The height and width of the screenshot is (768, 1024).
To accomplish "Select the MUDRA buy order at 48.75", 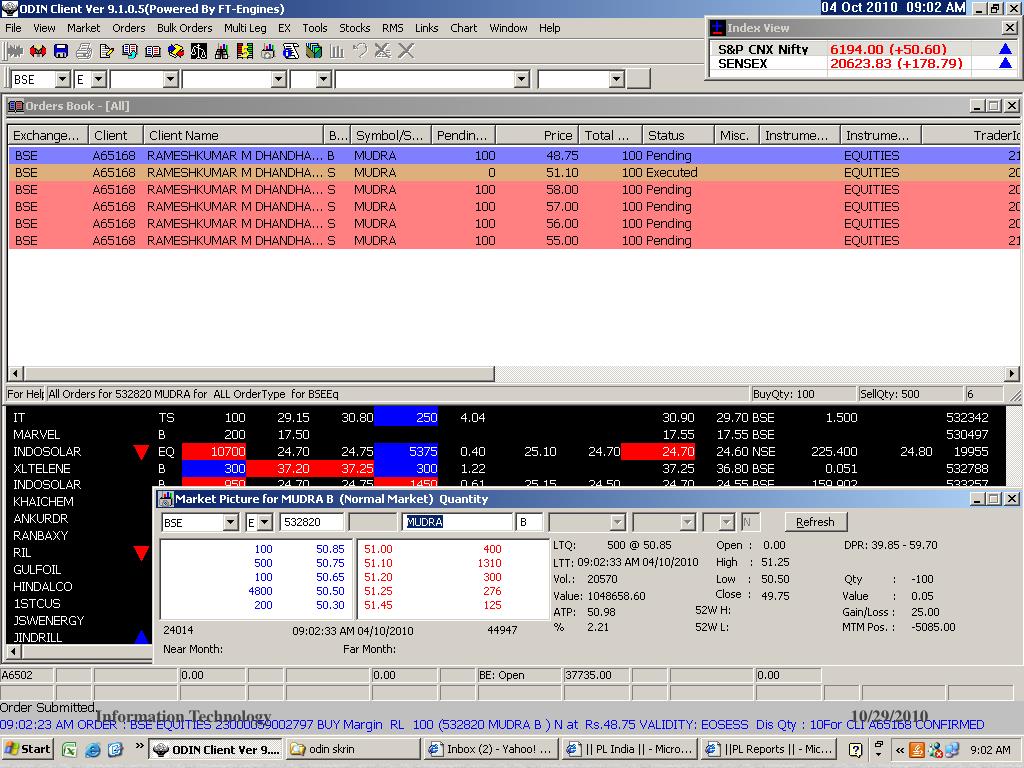I will pyautogui.click(x=513, y=155).
